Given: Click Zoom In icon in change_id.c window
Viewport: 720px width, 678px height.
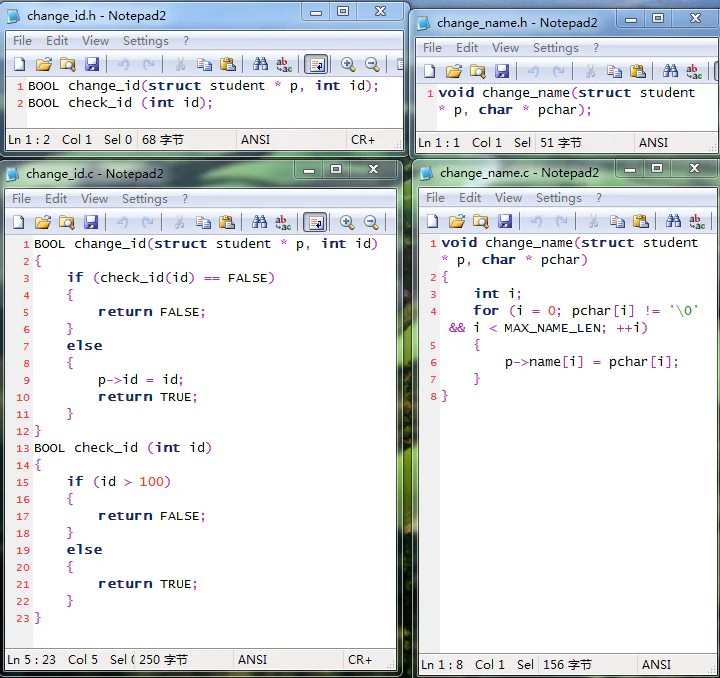Looking at the screenshot, I should pos(347,222).
